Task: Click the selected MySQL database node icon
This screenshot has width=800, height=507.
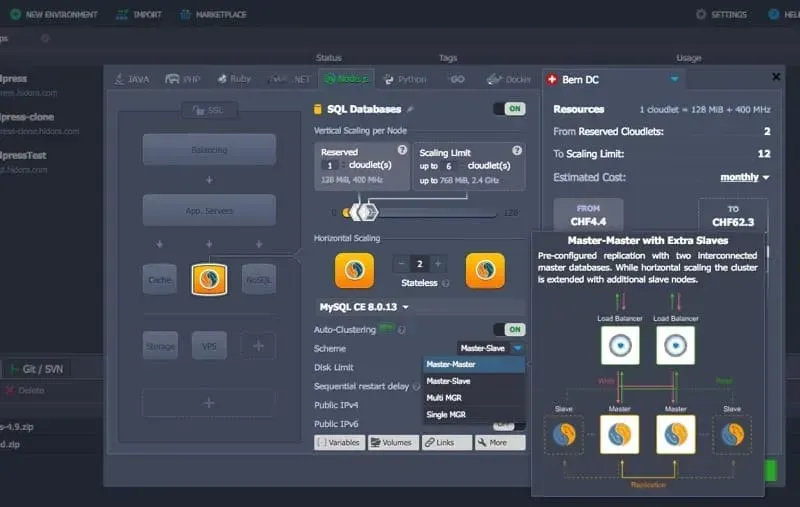Action: (x=209, y=279)
